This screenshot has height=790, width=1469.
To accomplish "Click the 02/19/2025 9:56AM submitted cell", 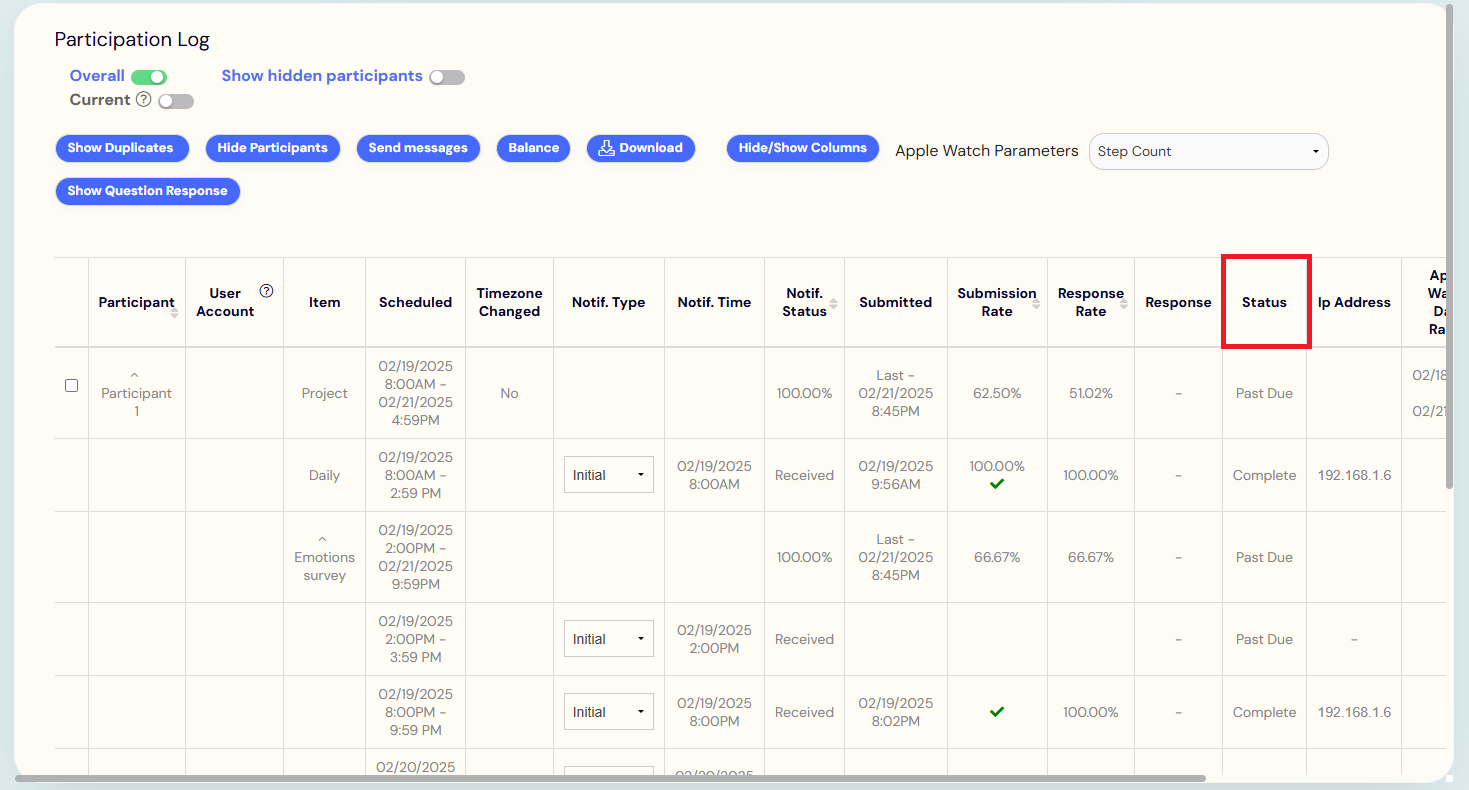I will point(895,475).
